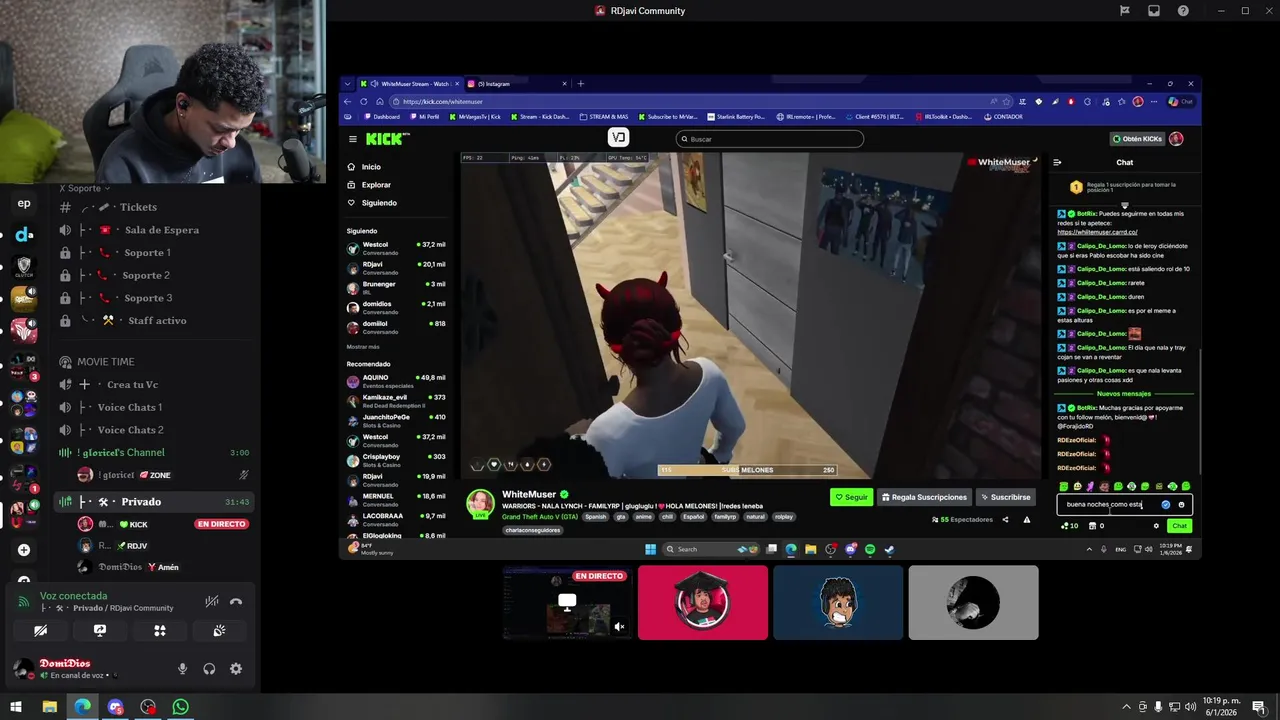1280x720 pixels.
Task: Open a new browser tab
Action: (581, 84)
